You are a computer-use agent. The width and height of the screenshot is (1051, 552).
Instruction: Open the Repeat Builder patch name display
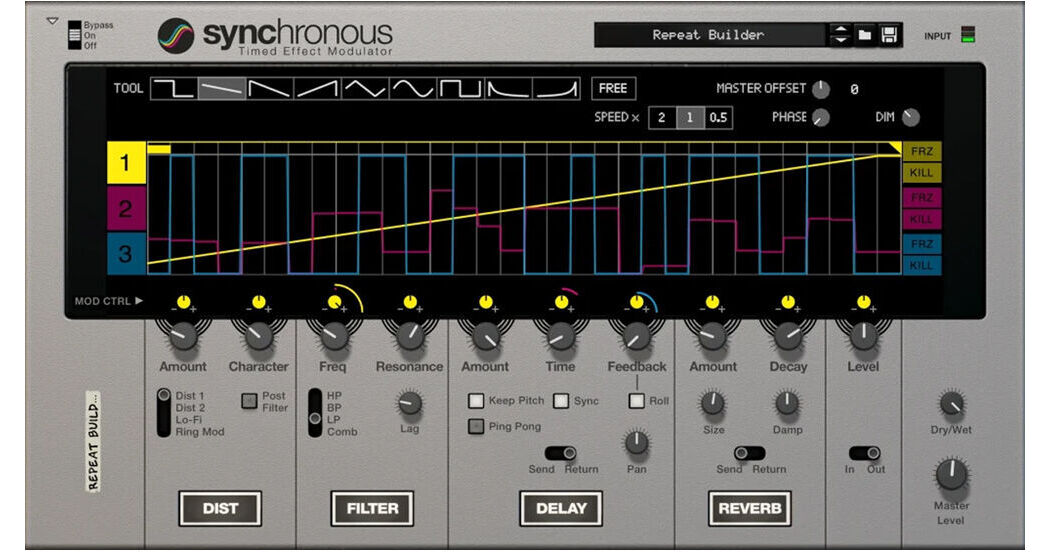(x=710, y=35)
